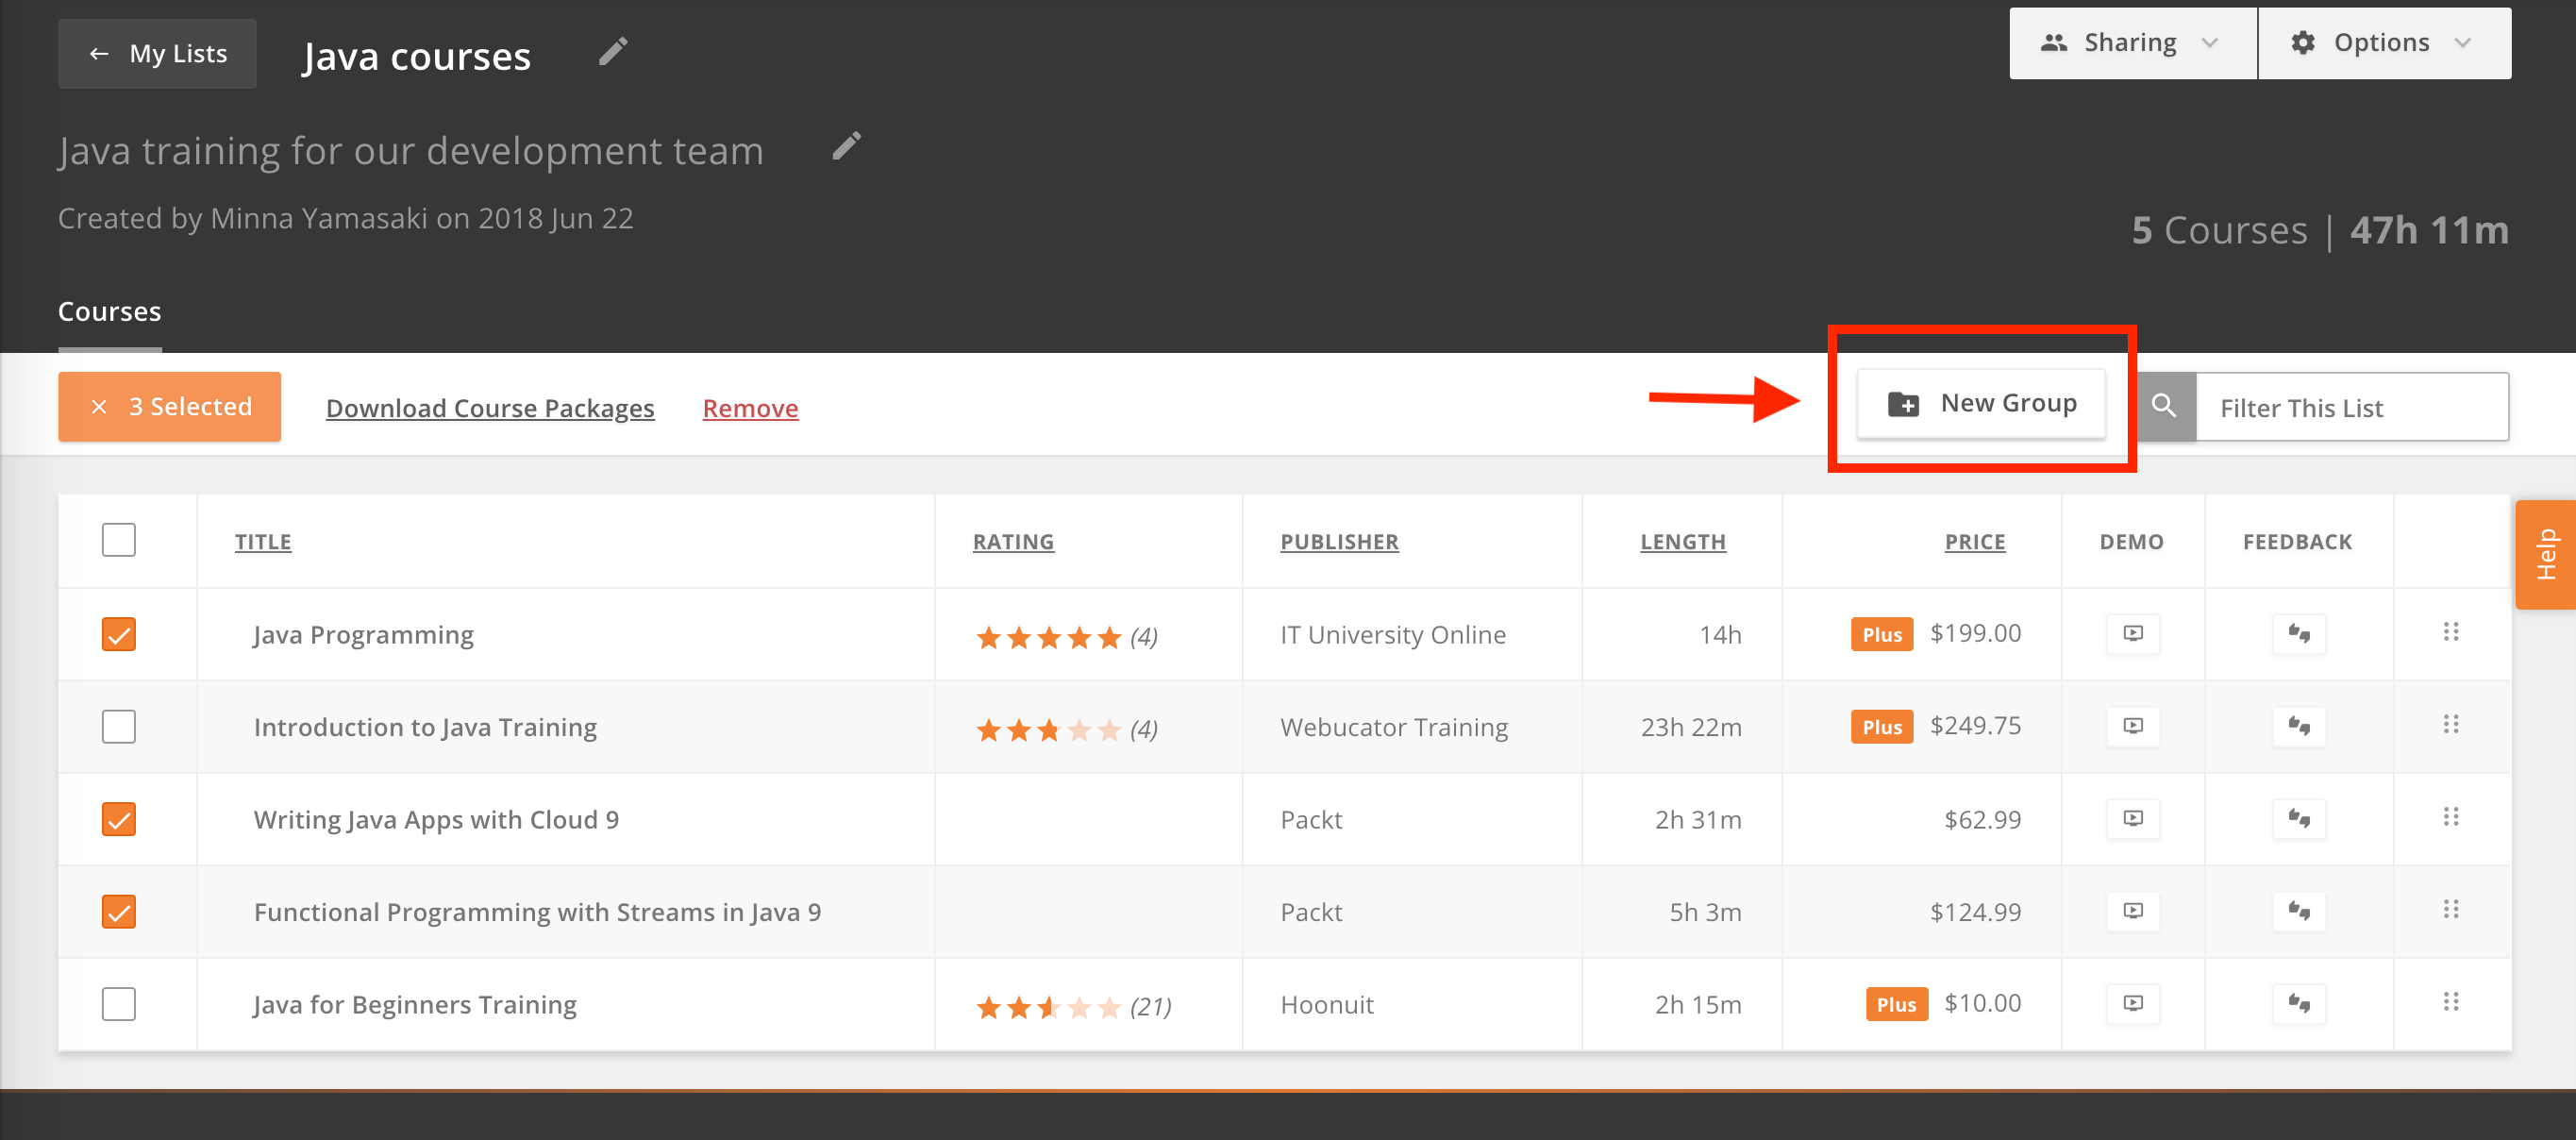Focus the Filter This List field

click(2350, 408)
